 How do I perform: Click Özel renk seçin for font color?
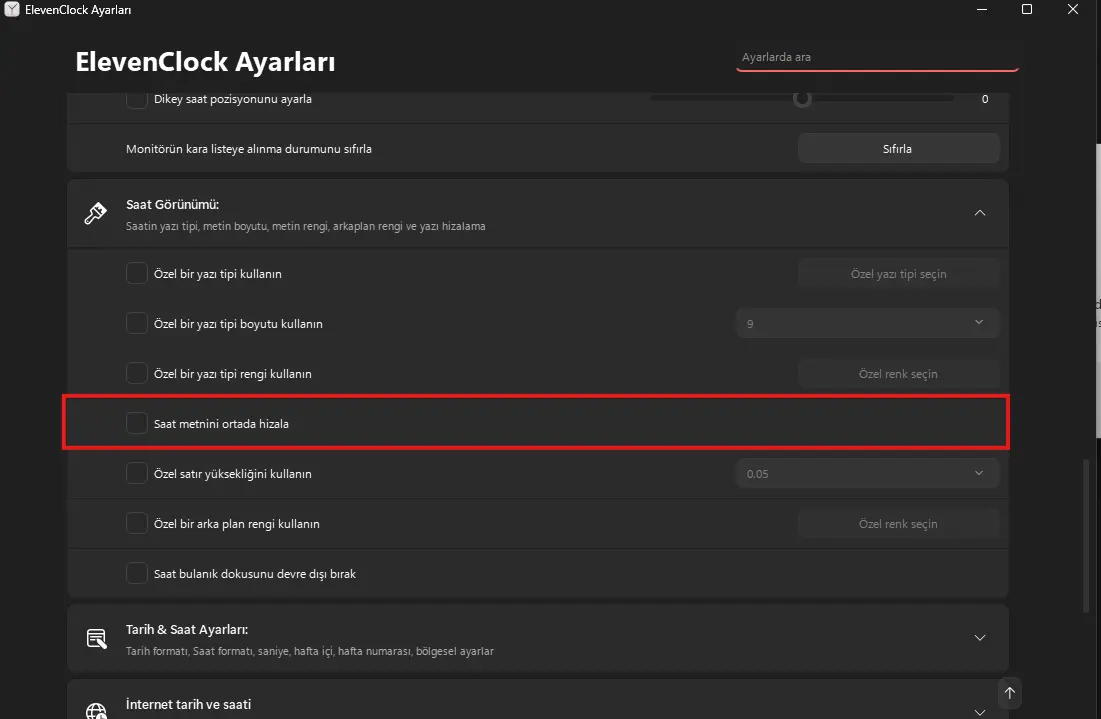(x=898, y=374)
